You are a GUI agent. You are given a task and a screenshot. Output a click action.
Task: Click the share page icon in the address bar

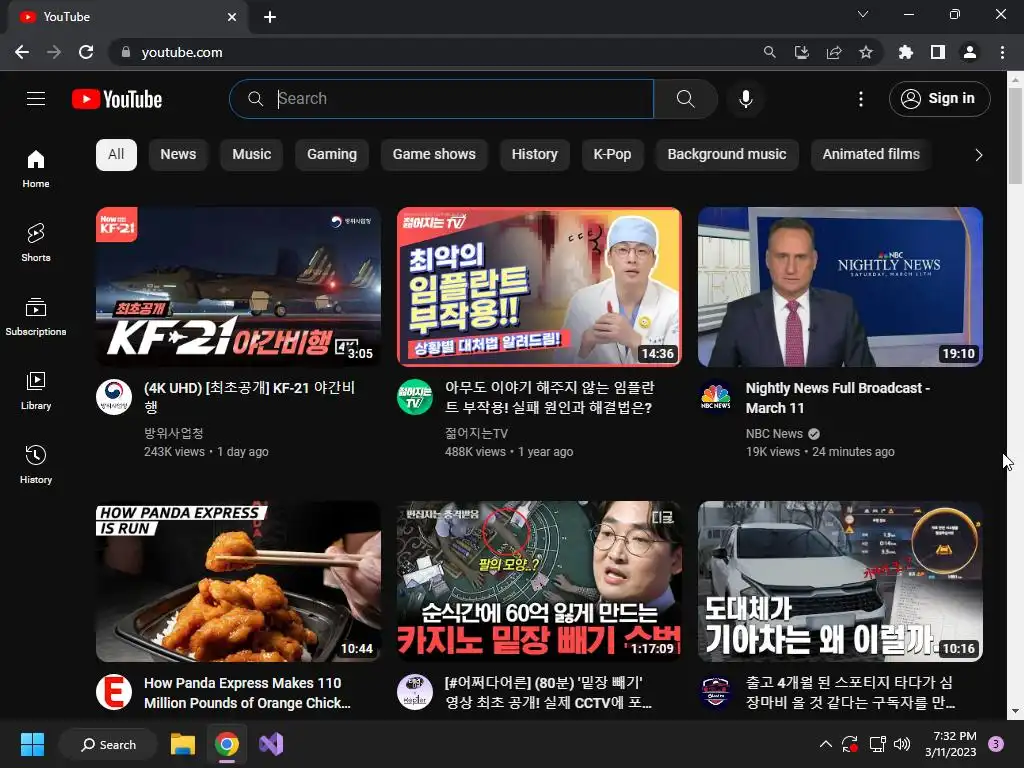pyautogui.click(x=834, y=52)
